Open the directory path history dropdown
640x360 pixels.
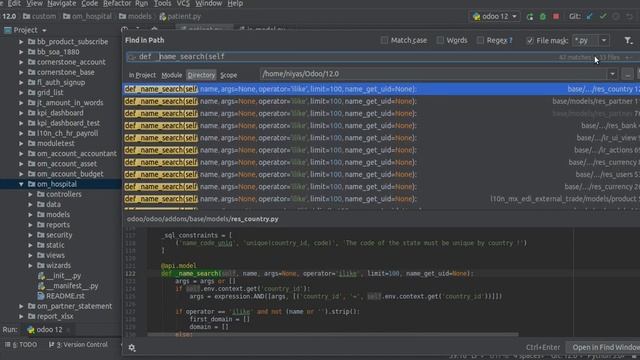(612, 74)
